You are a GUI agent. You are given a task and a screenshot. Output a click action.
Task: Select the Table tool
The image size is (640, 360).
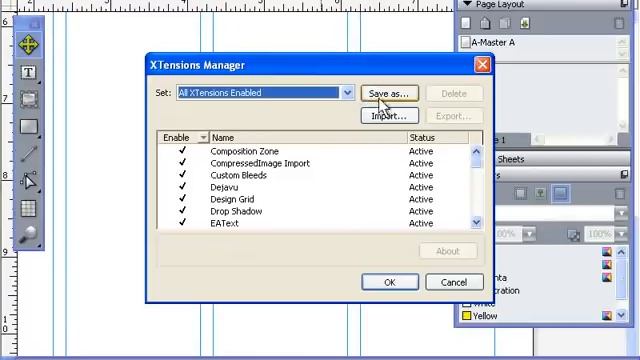click(x=29, y=208)
